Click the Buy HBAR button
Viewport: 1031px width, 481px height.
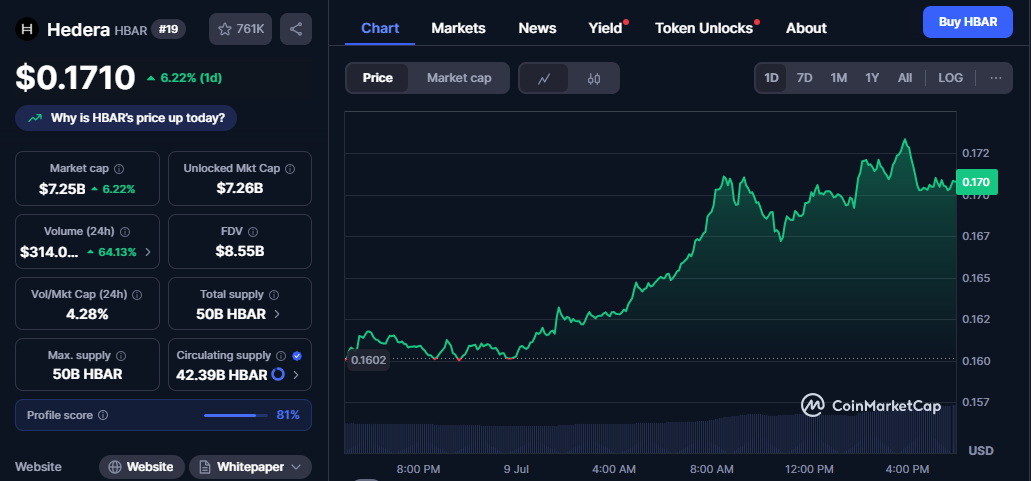[x=967, y=22]
